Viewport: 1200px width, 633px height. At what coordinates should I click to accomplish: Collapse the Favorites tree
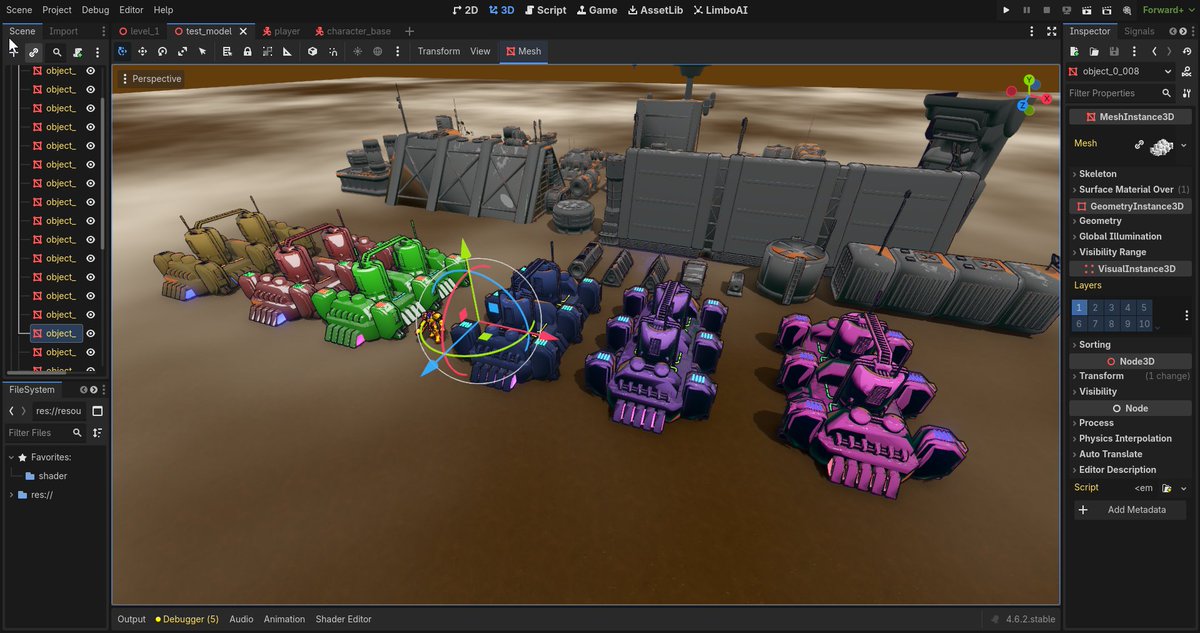(x=11, y=457)
